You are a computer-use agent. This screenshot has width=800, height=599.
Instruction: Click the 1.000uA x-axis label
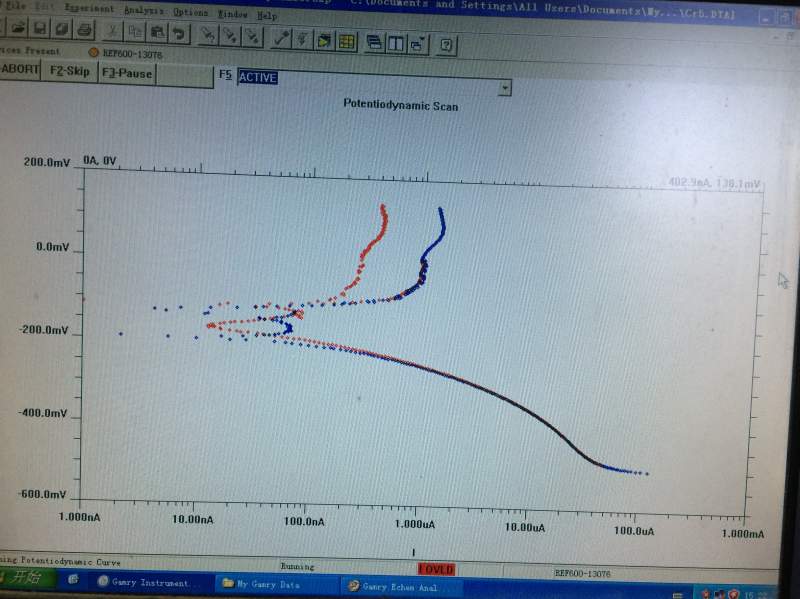pyautogui.click(x=415, y=524)
